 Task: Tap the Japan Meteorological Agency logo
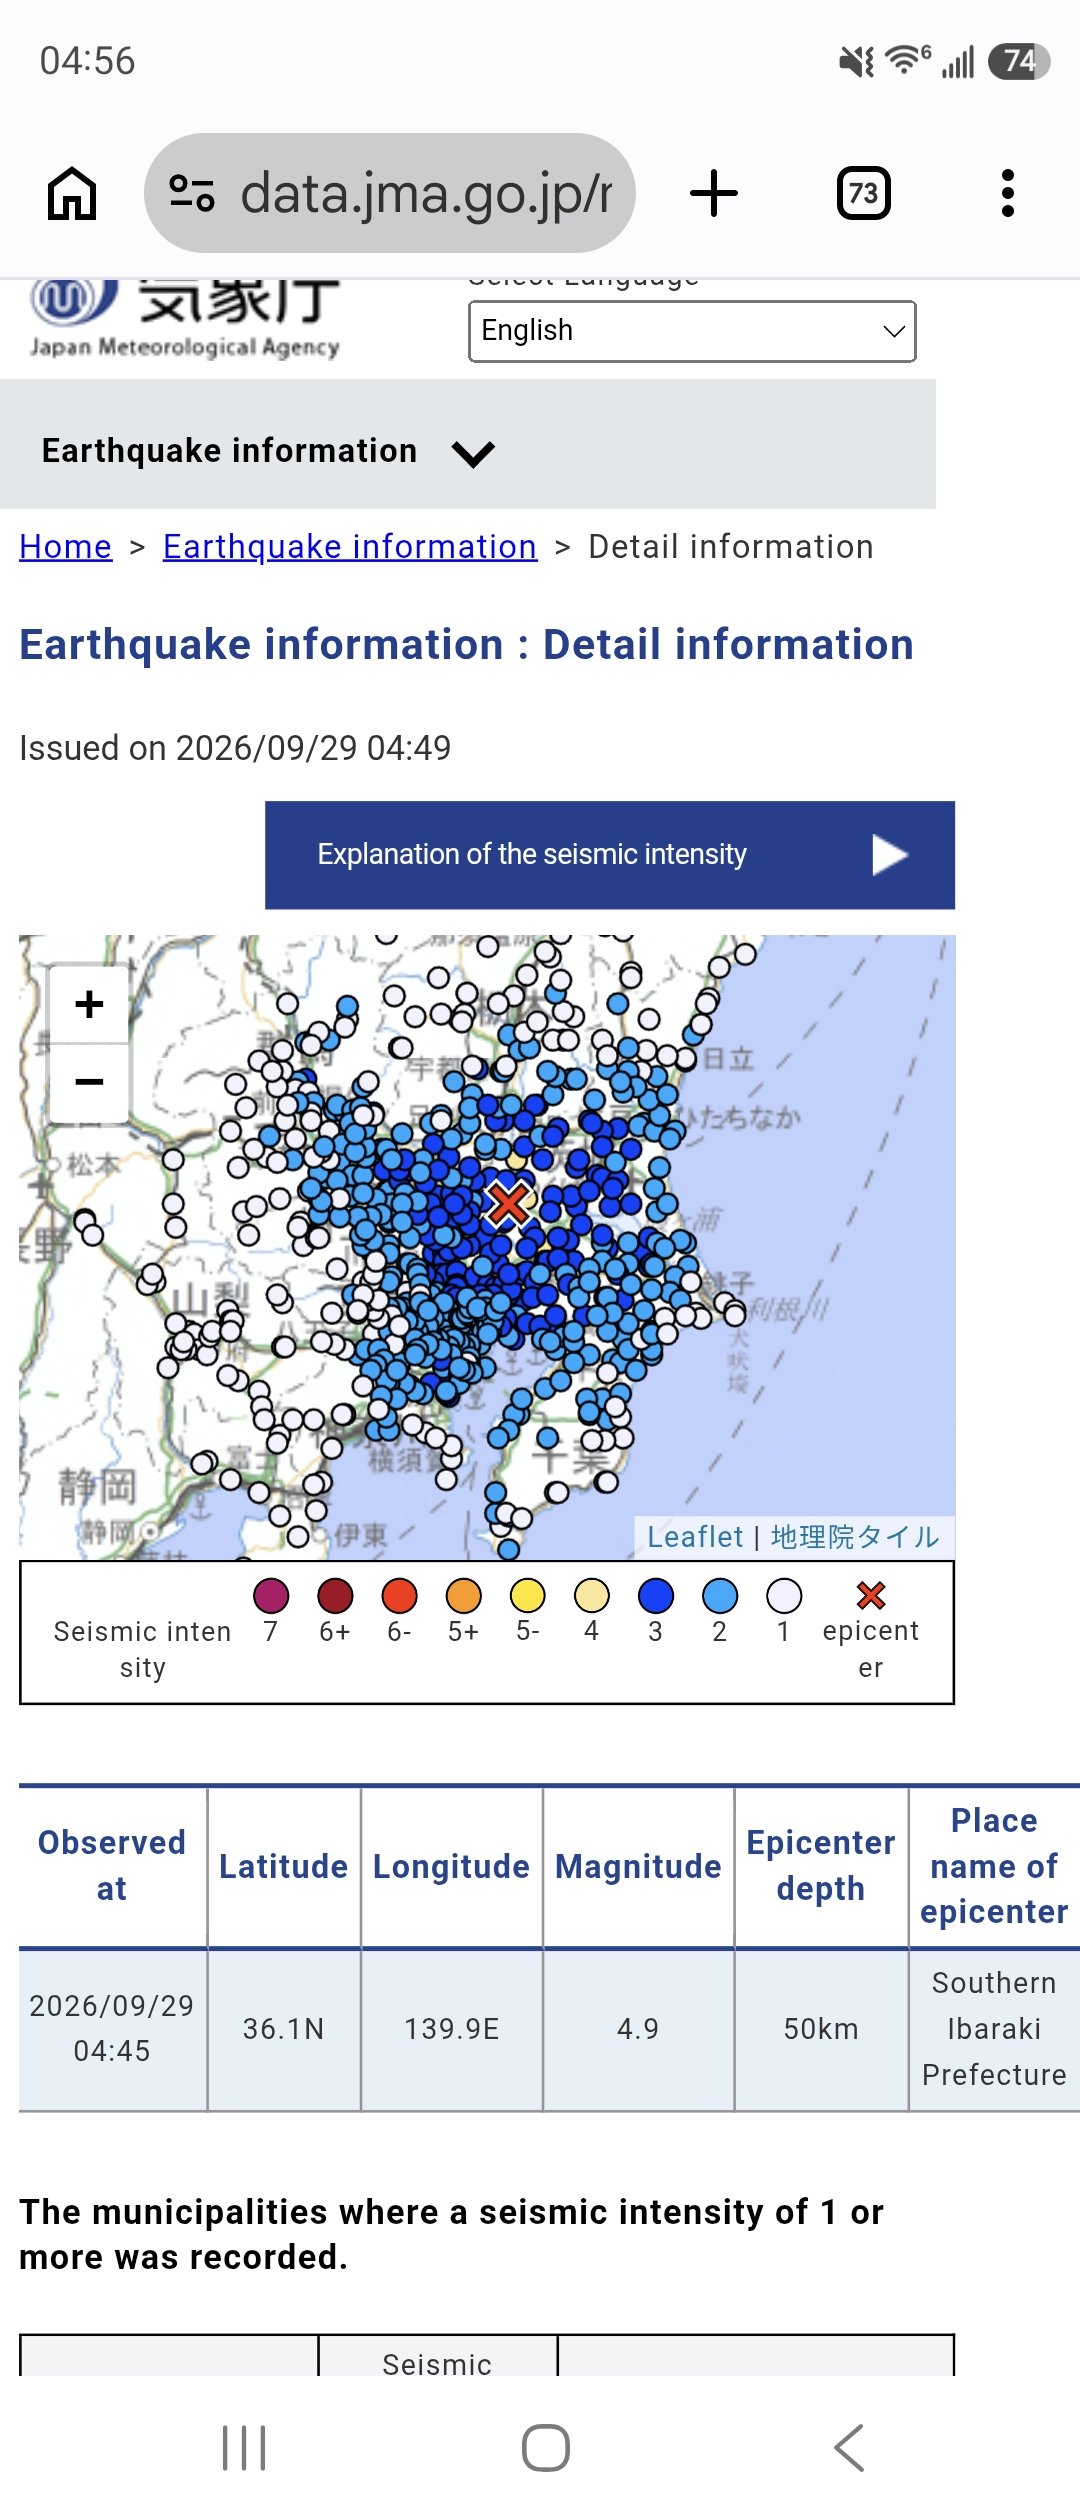(185, 320)
